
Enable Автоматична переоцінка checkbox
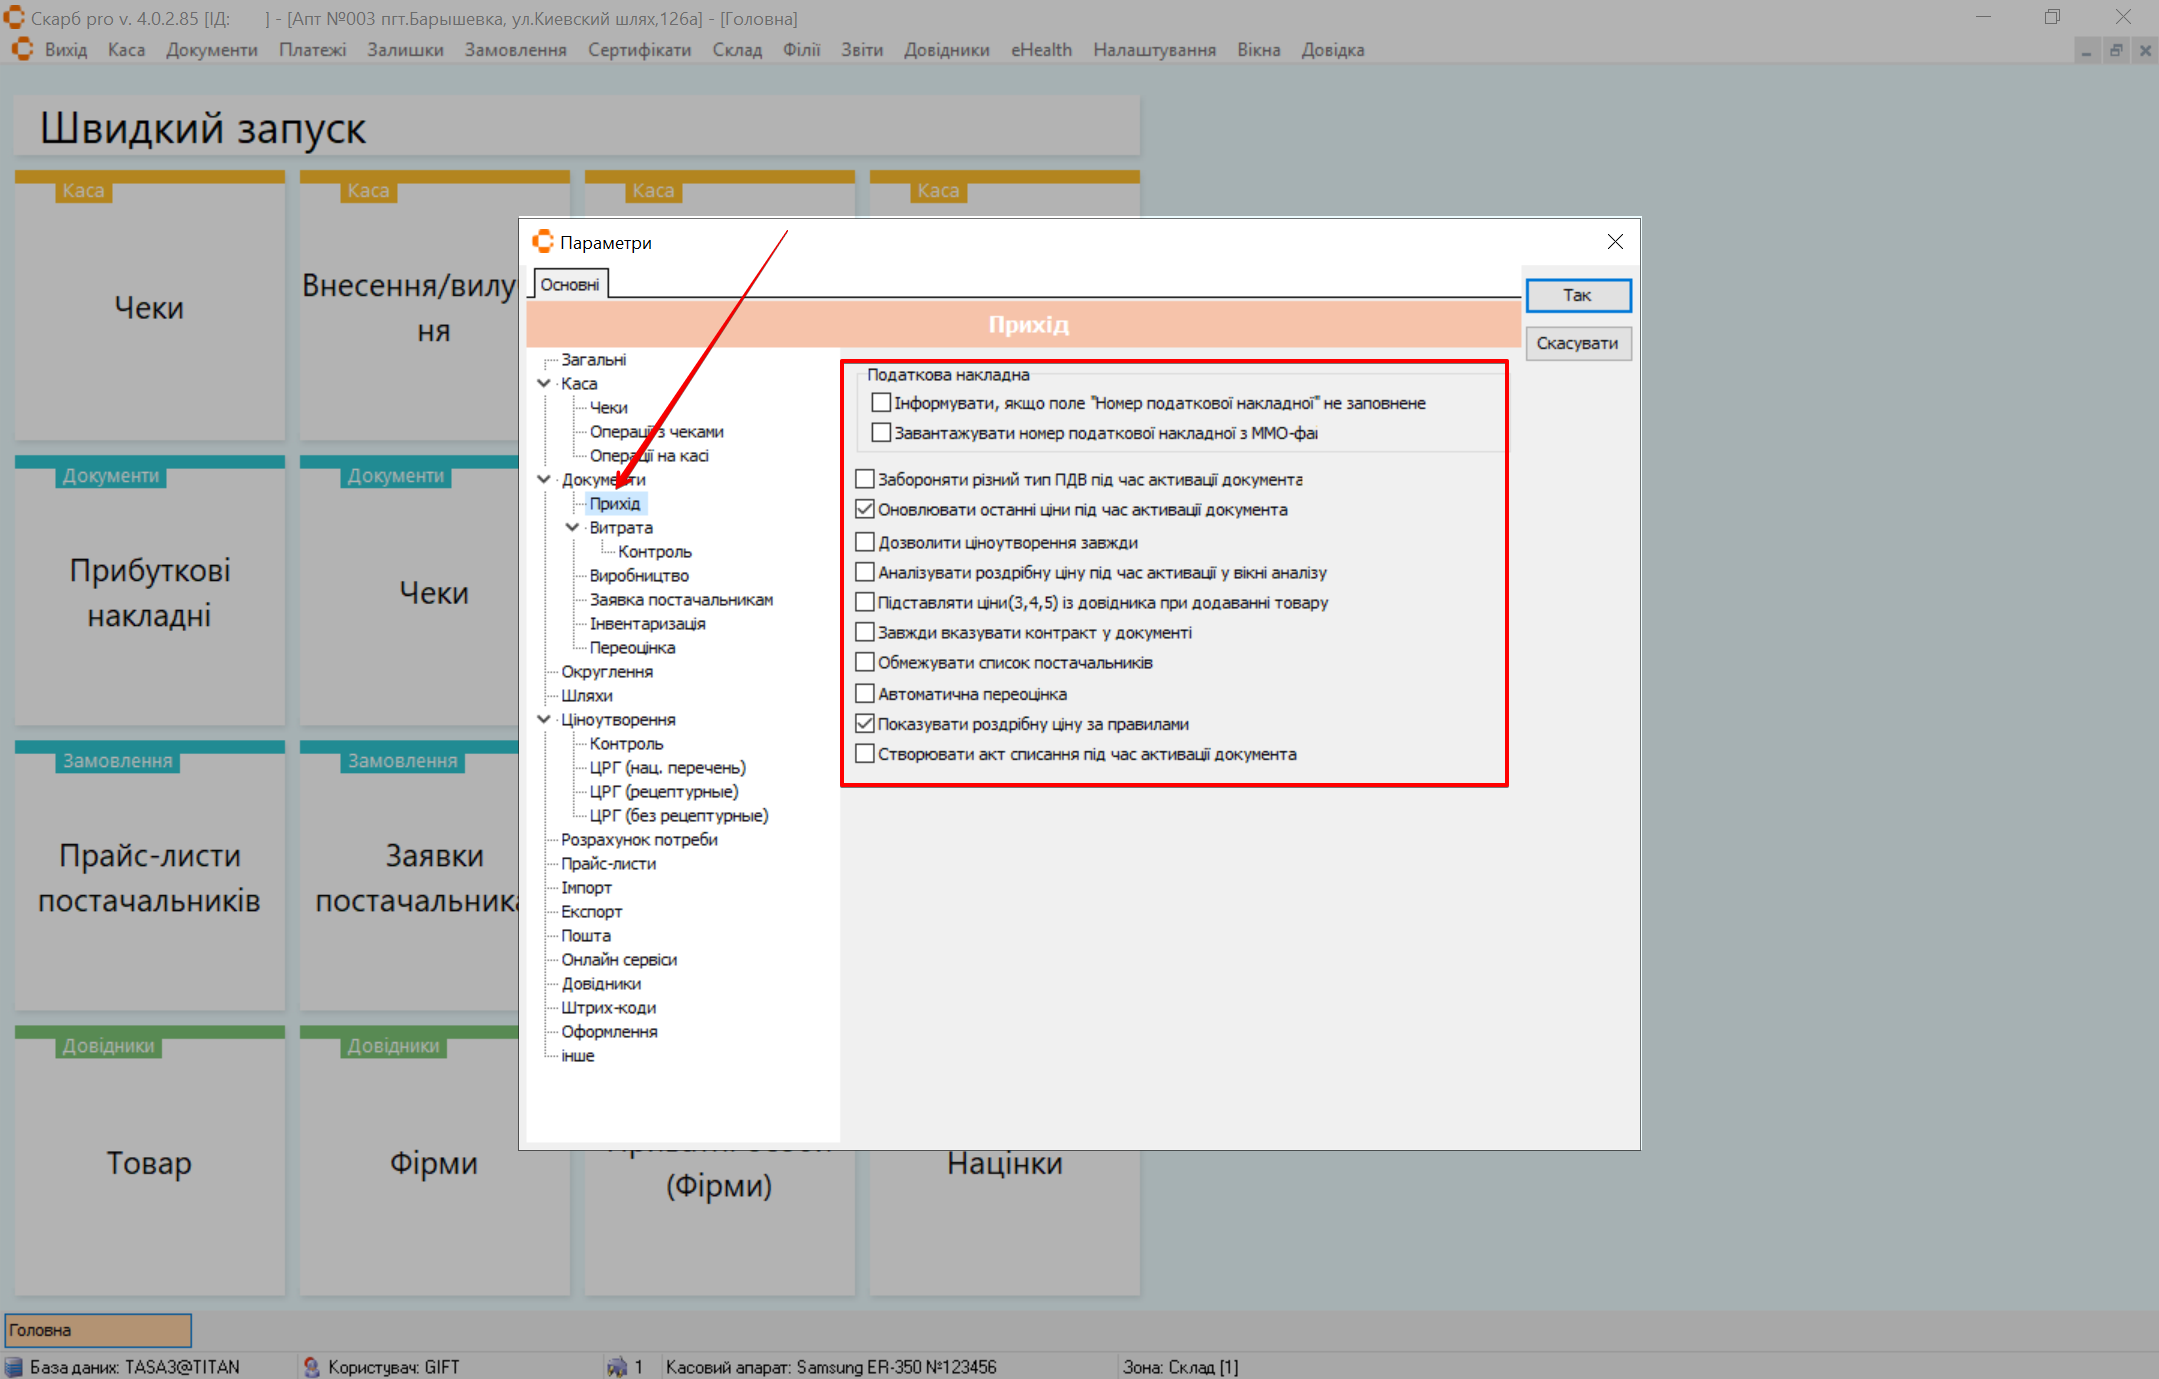[x=865, y=694]
